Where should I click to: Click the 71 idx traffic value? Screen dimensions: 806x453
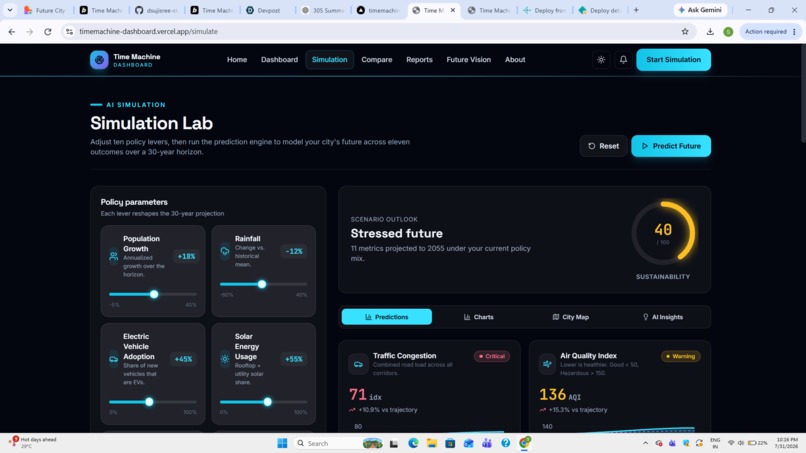[365, 395]
